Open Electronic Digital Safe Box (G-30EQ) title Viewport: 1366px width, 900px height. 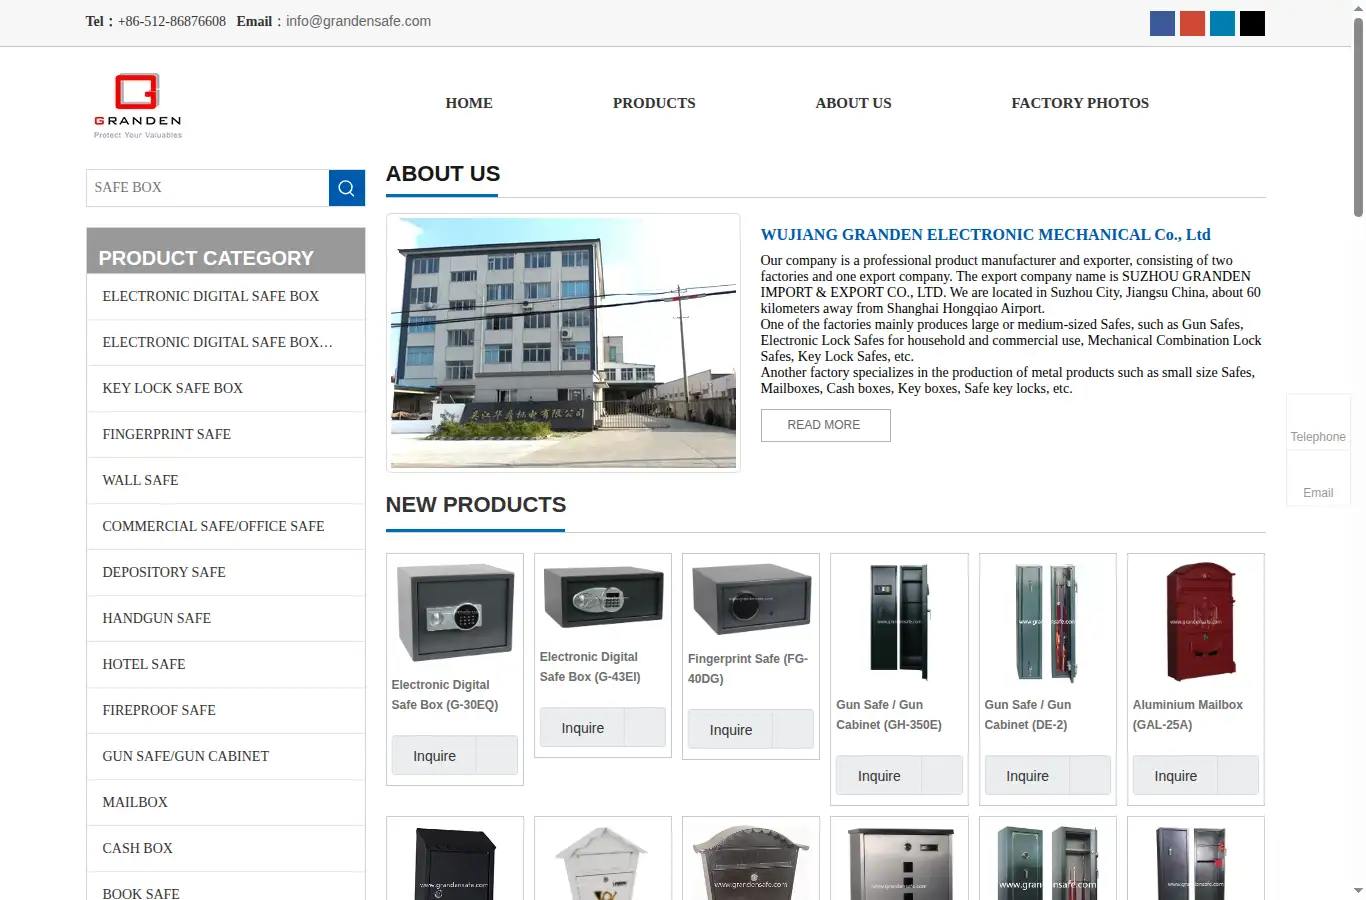pos(445,695)
